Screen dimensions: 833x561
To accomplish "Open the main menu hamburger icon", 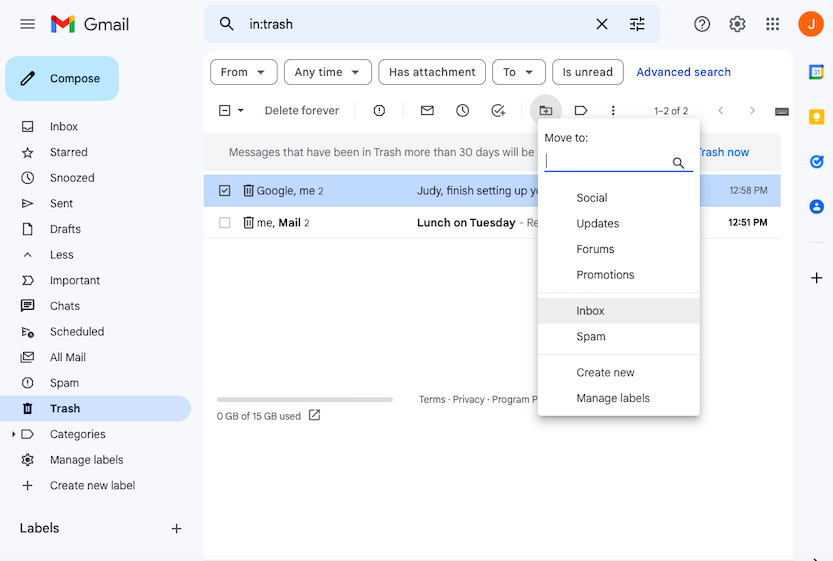I will coord(28,24).
